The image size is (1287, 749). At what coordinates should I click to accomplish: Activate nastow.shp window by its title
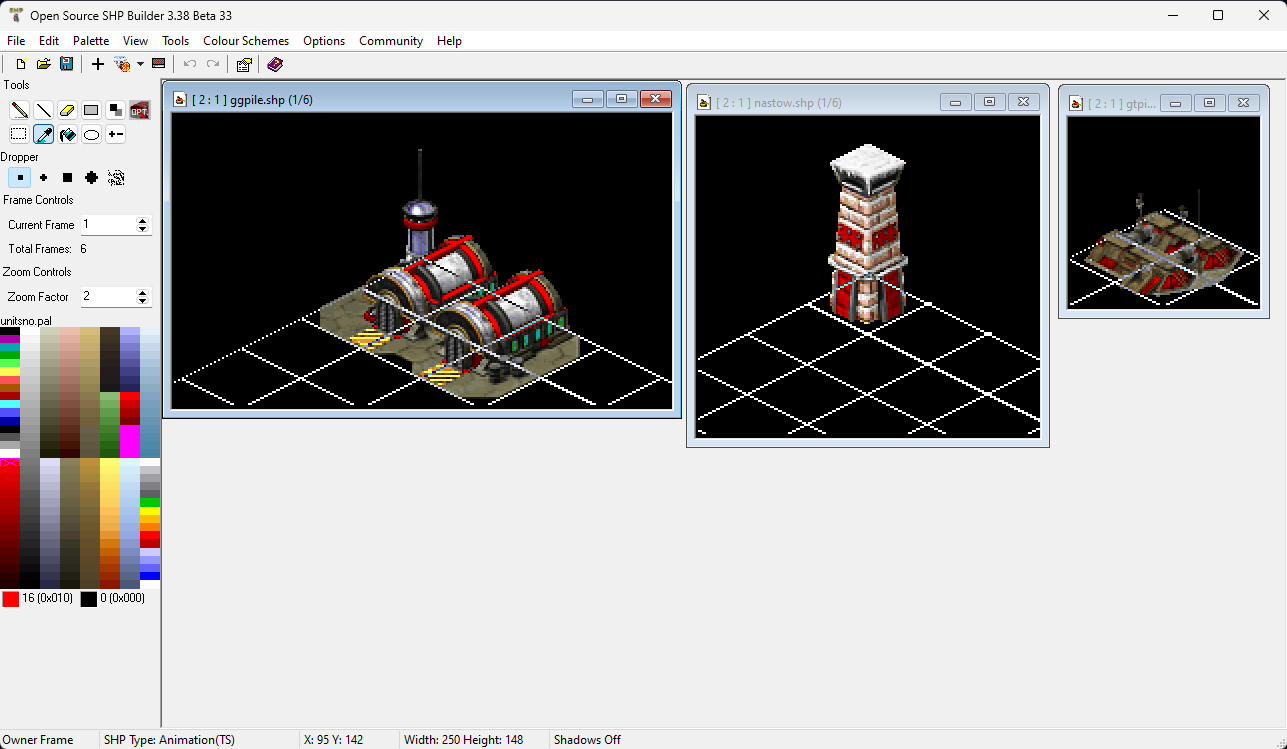pyautogui.click(x=778, y=103)
